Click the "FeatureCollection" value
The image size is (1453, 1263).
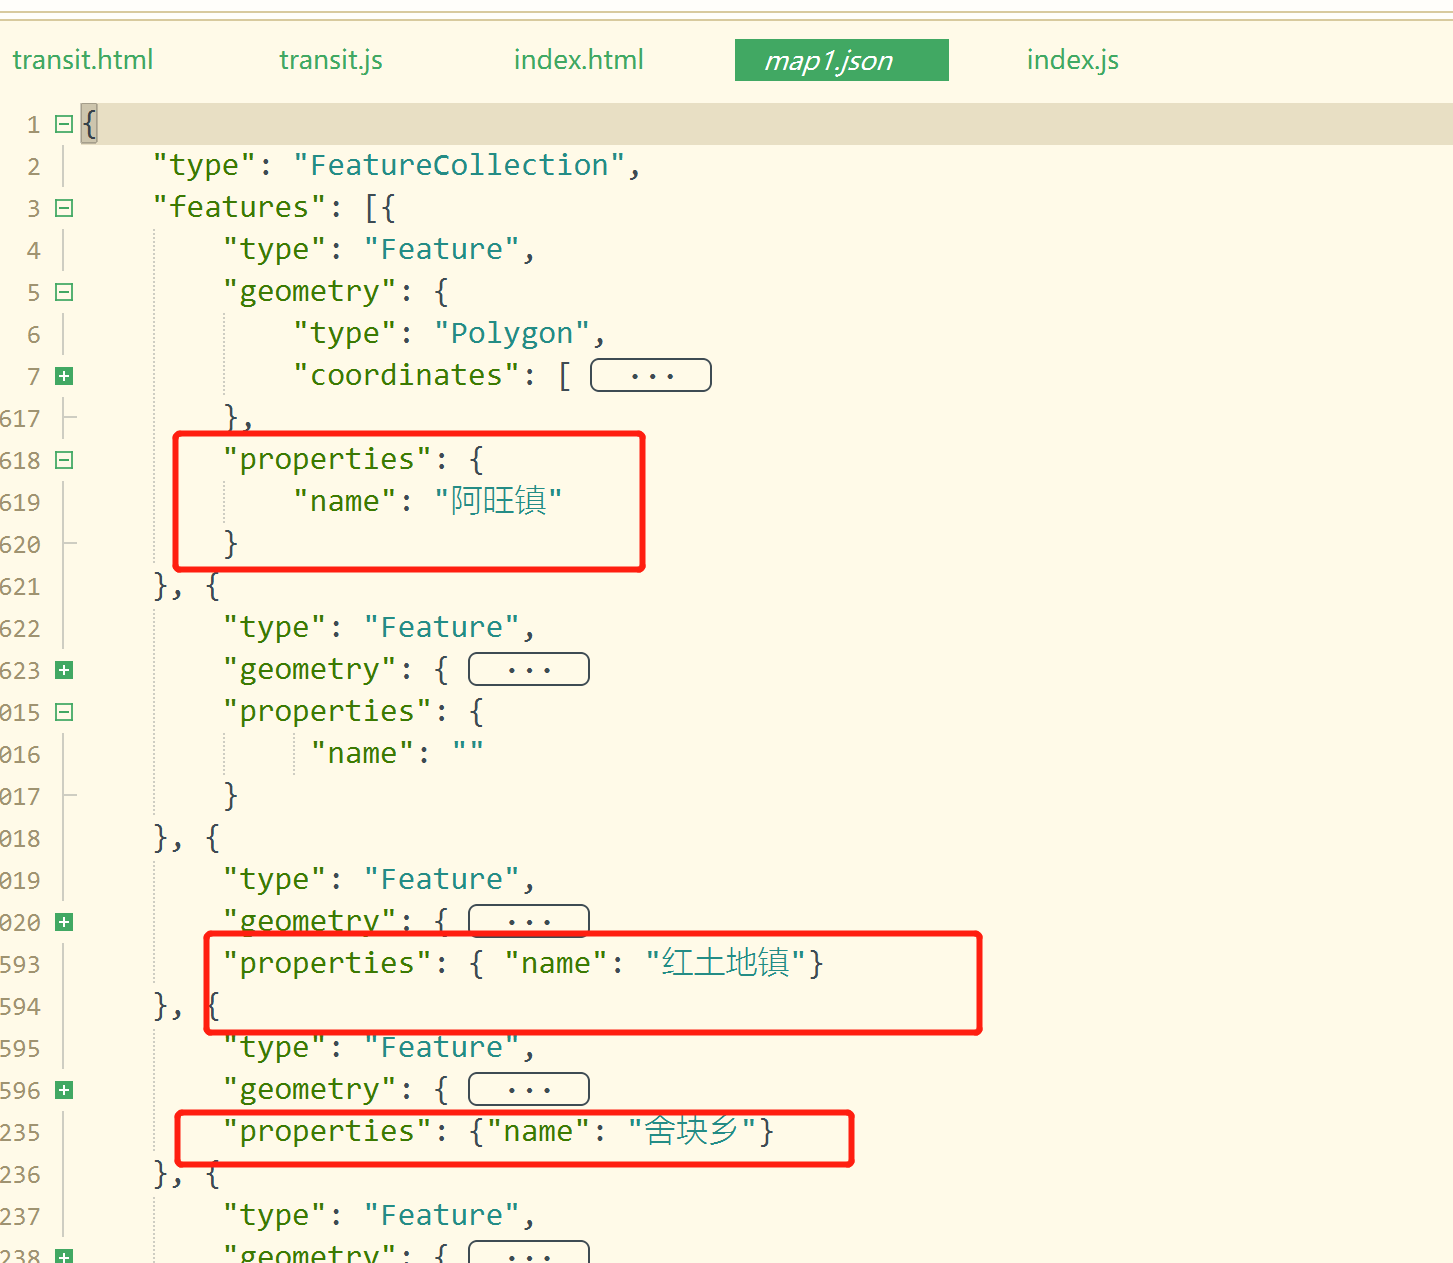pyautogui.click(x=460, y=165)
